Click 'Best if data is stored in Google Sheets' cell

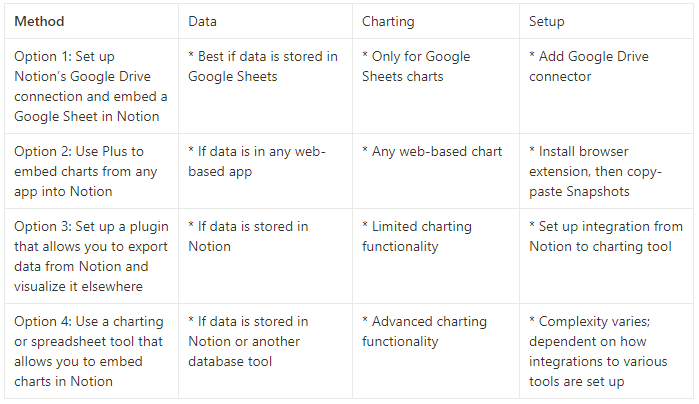click(265, 86)
